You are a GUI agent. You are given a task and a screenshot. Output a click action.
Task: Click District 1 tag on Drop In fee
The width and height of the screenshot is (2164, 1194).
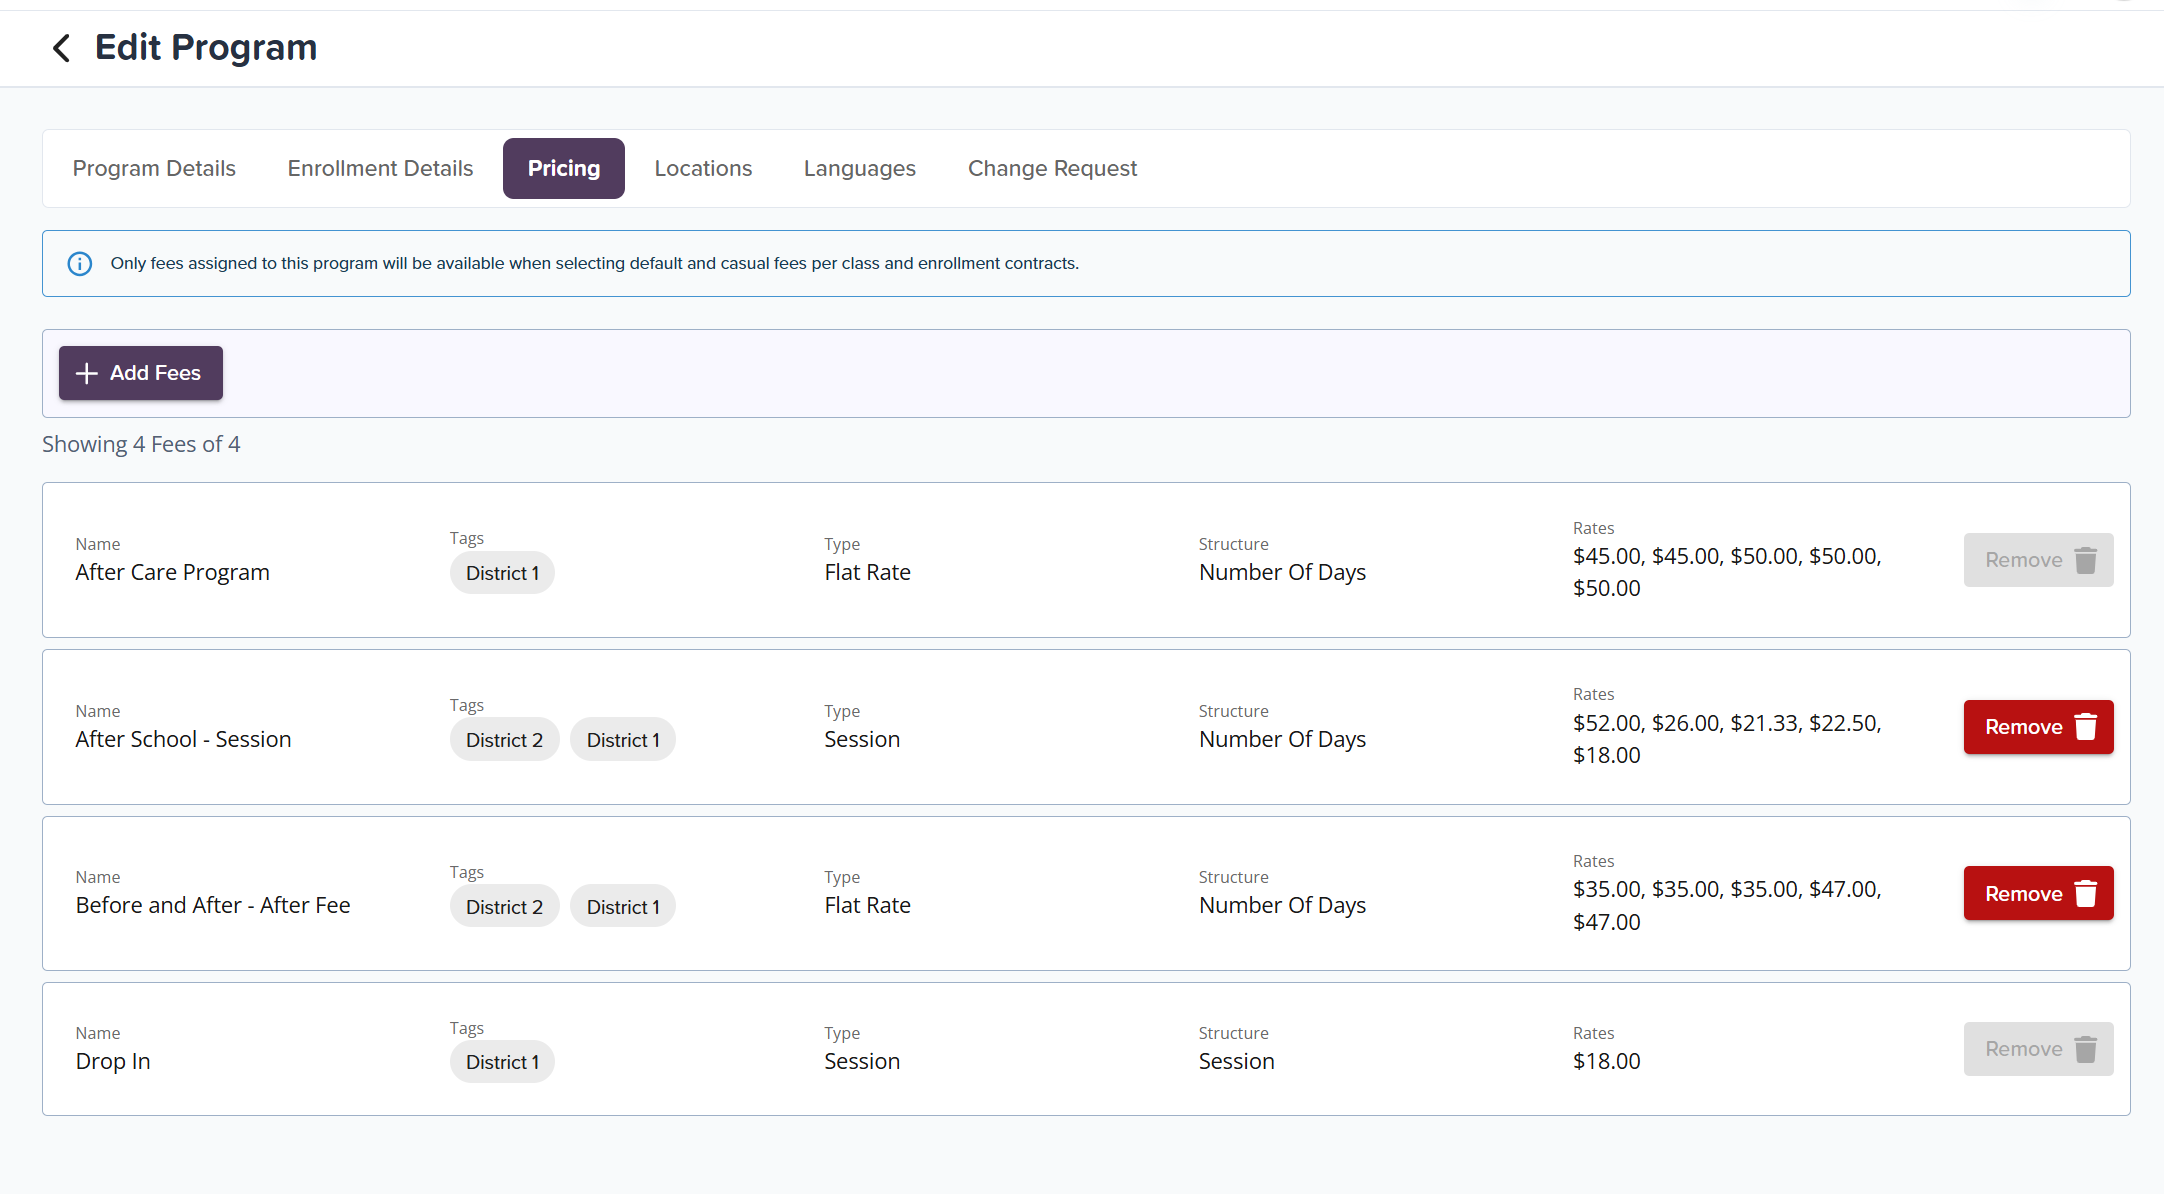[502, 1062]
